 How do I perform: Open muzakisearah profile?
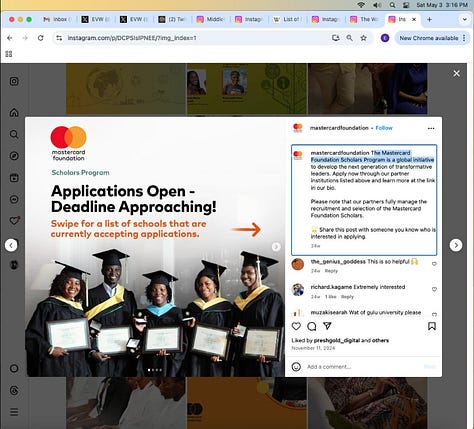tap(329, 312)
